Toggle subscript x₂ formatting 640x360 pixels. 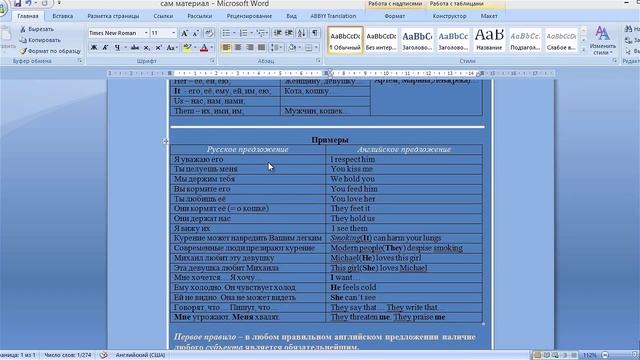(147, 48)
